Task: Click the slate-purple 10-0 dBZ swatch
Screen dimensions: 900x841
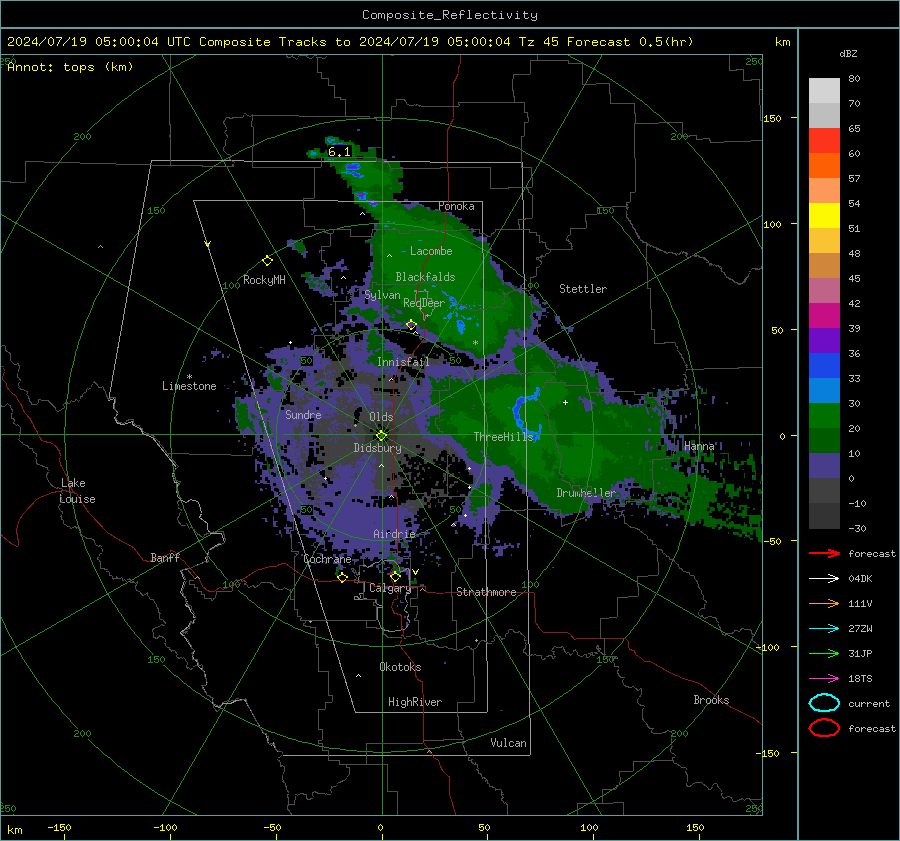Action: coord(824,466)
